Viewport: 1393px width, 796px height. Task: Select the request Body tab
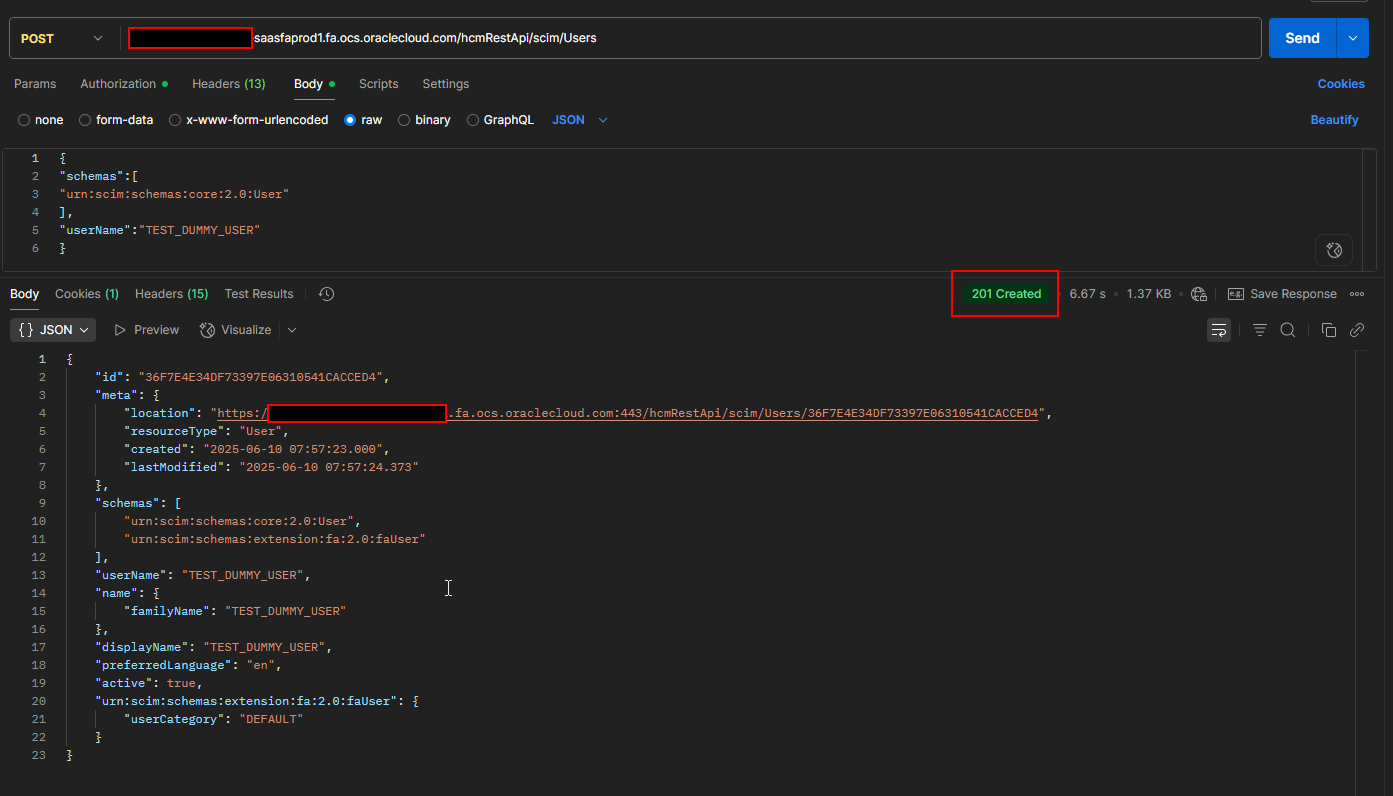[x=314, y=84]
